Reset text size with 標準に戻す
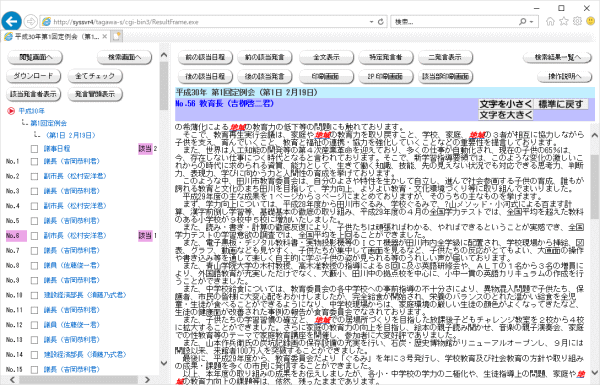This screenshot has width=600, height=385. click(x=561, y=104)
